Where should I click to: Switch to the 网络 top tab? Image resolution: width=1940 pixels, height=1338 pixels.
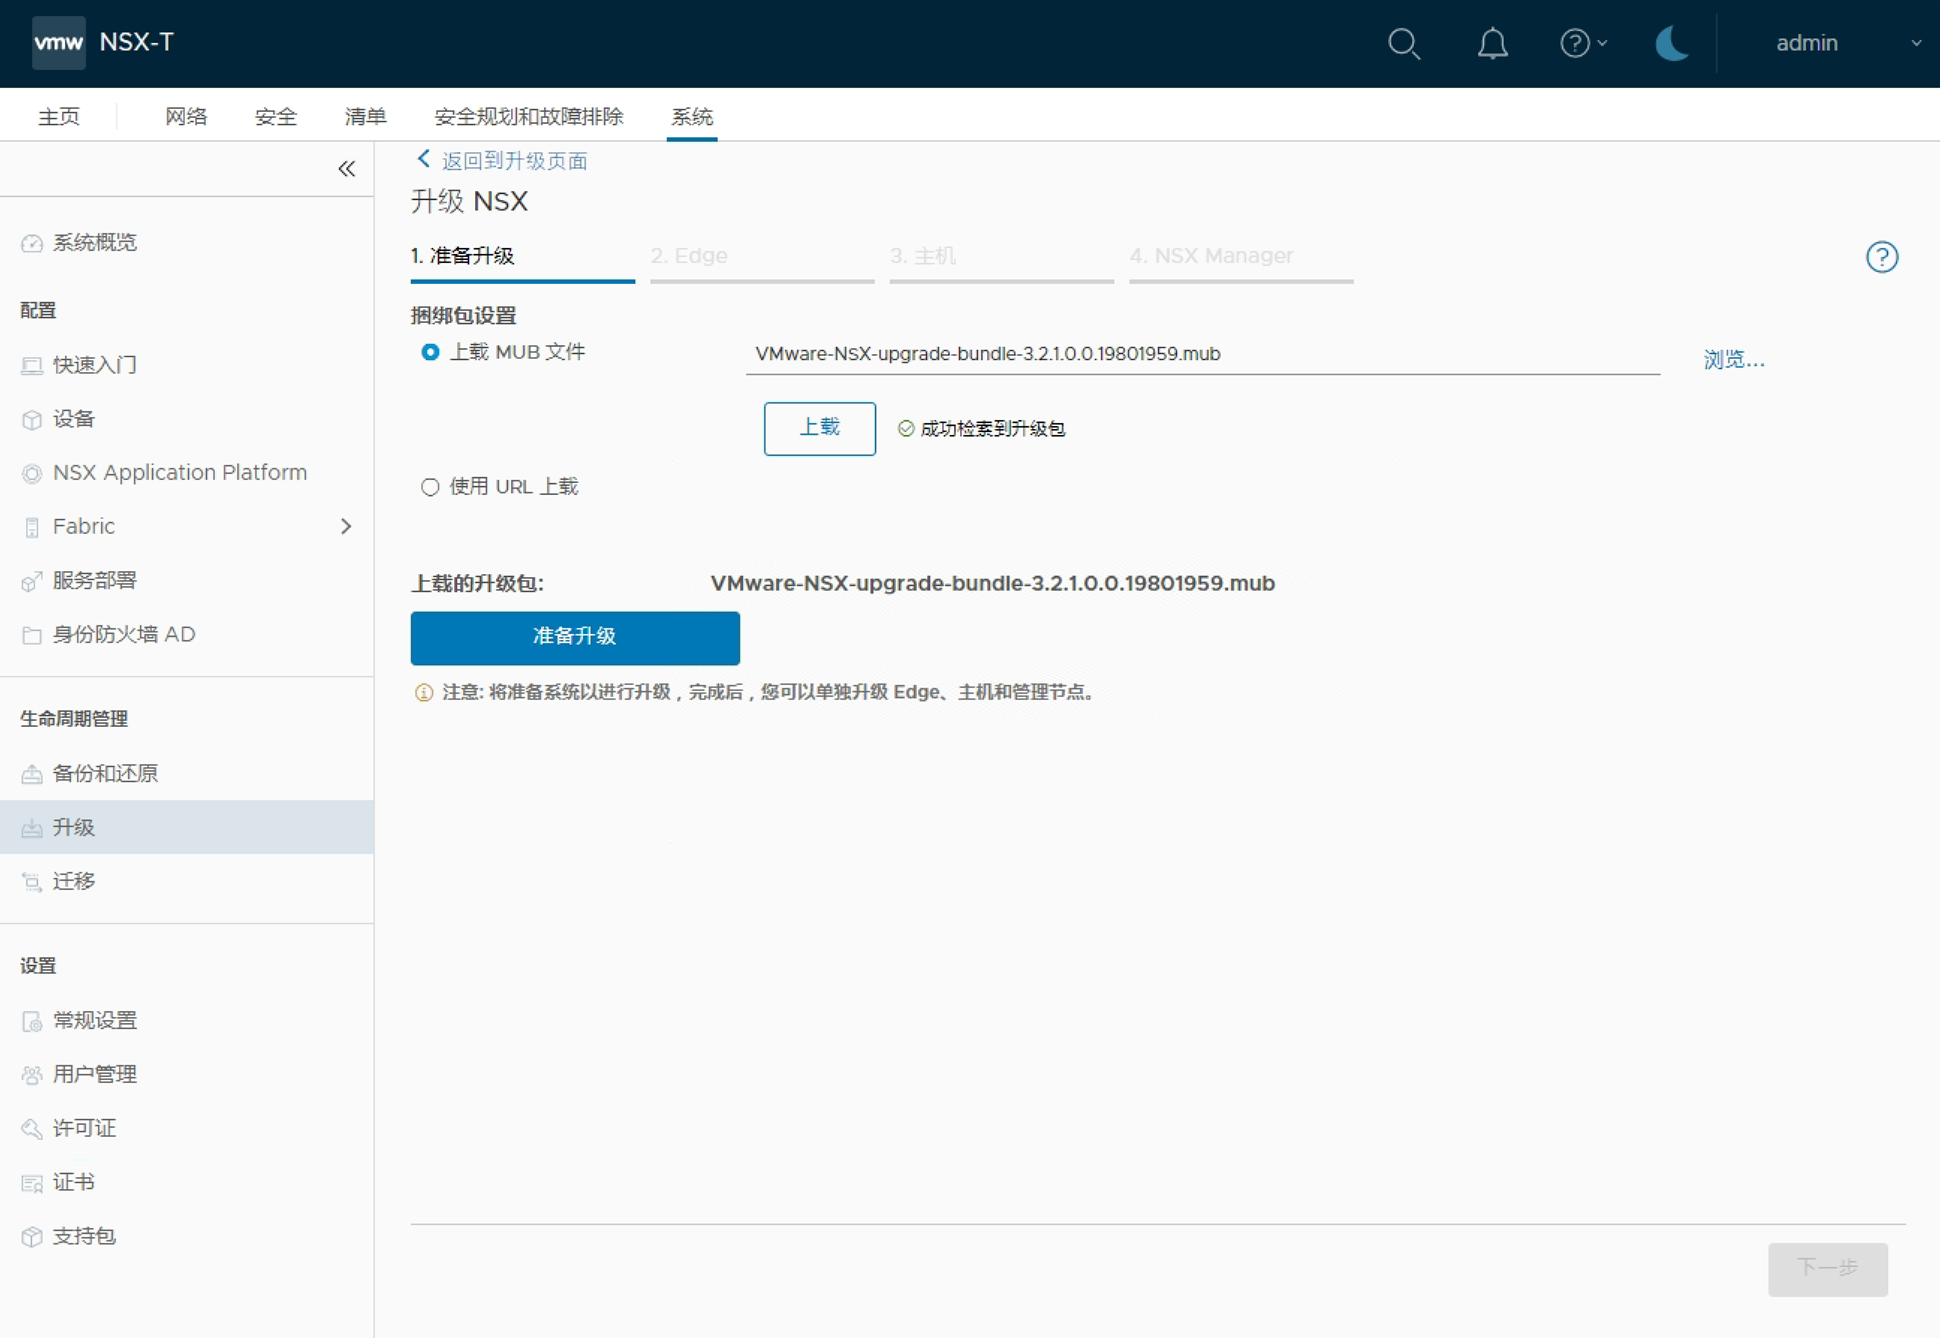pyautogui.click(x=186, y=116)
